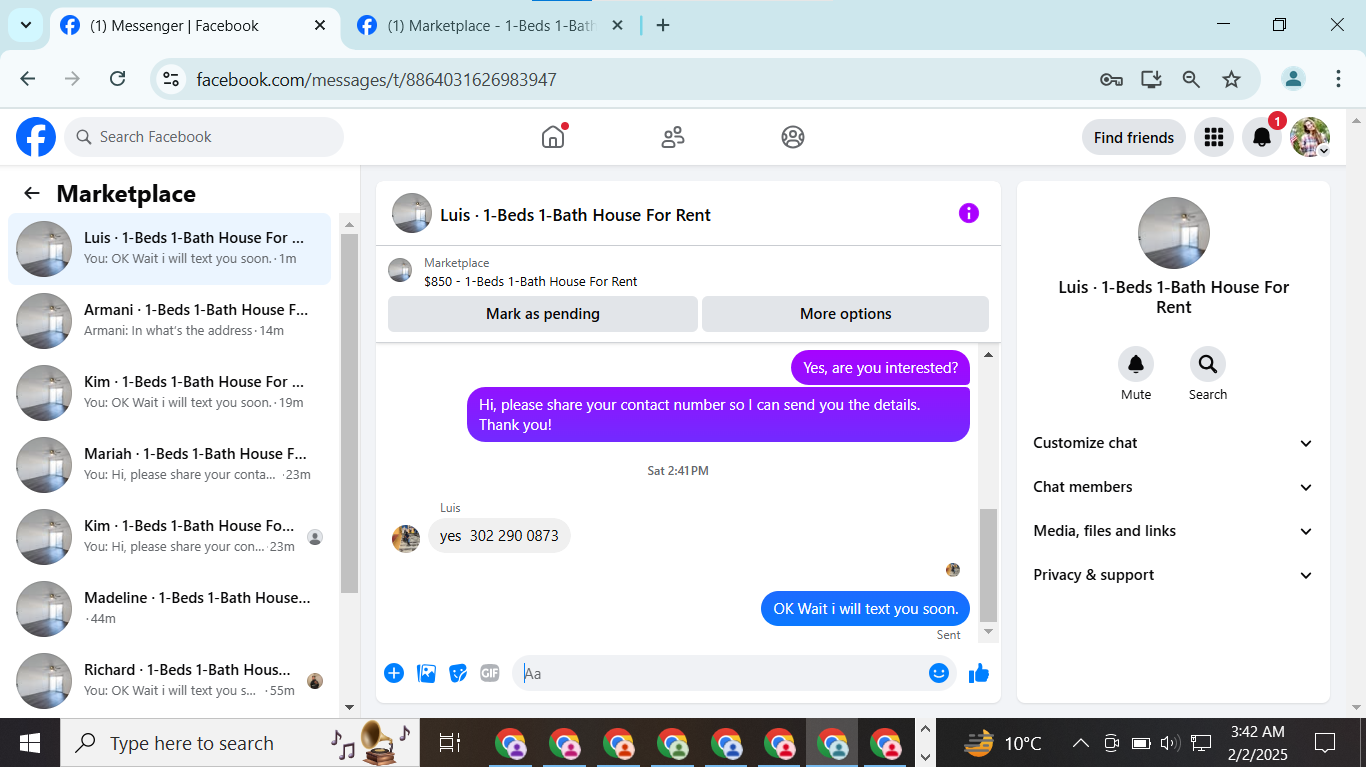Image resolution: width=1366 pixels, height=767 pixels.
Task: Open the notifications bell with badge
Action: tap(1262, 137)
